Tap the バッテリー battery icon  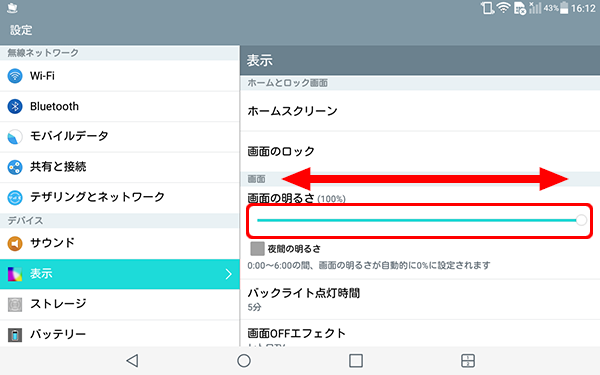(x=15, y=335)
